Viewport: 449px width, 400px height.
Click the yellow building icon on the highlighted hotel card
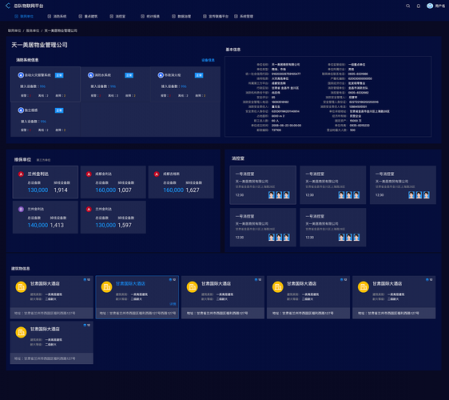pyautogui.click(x=107, y=287)
